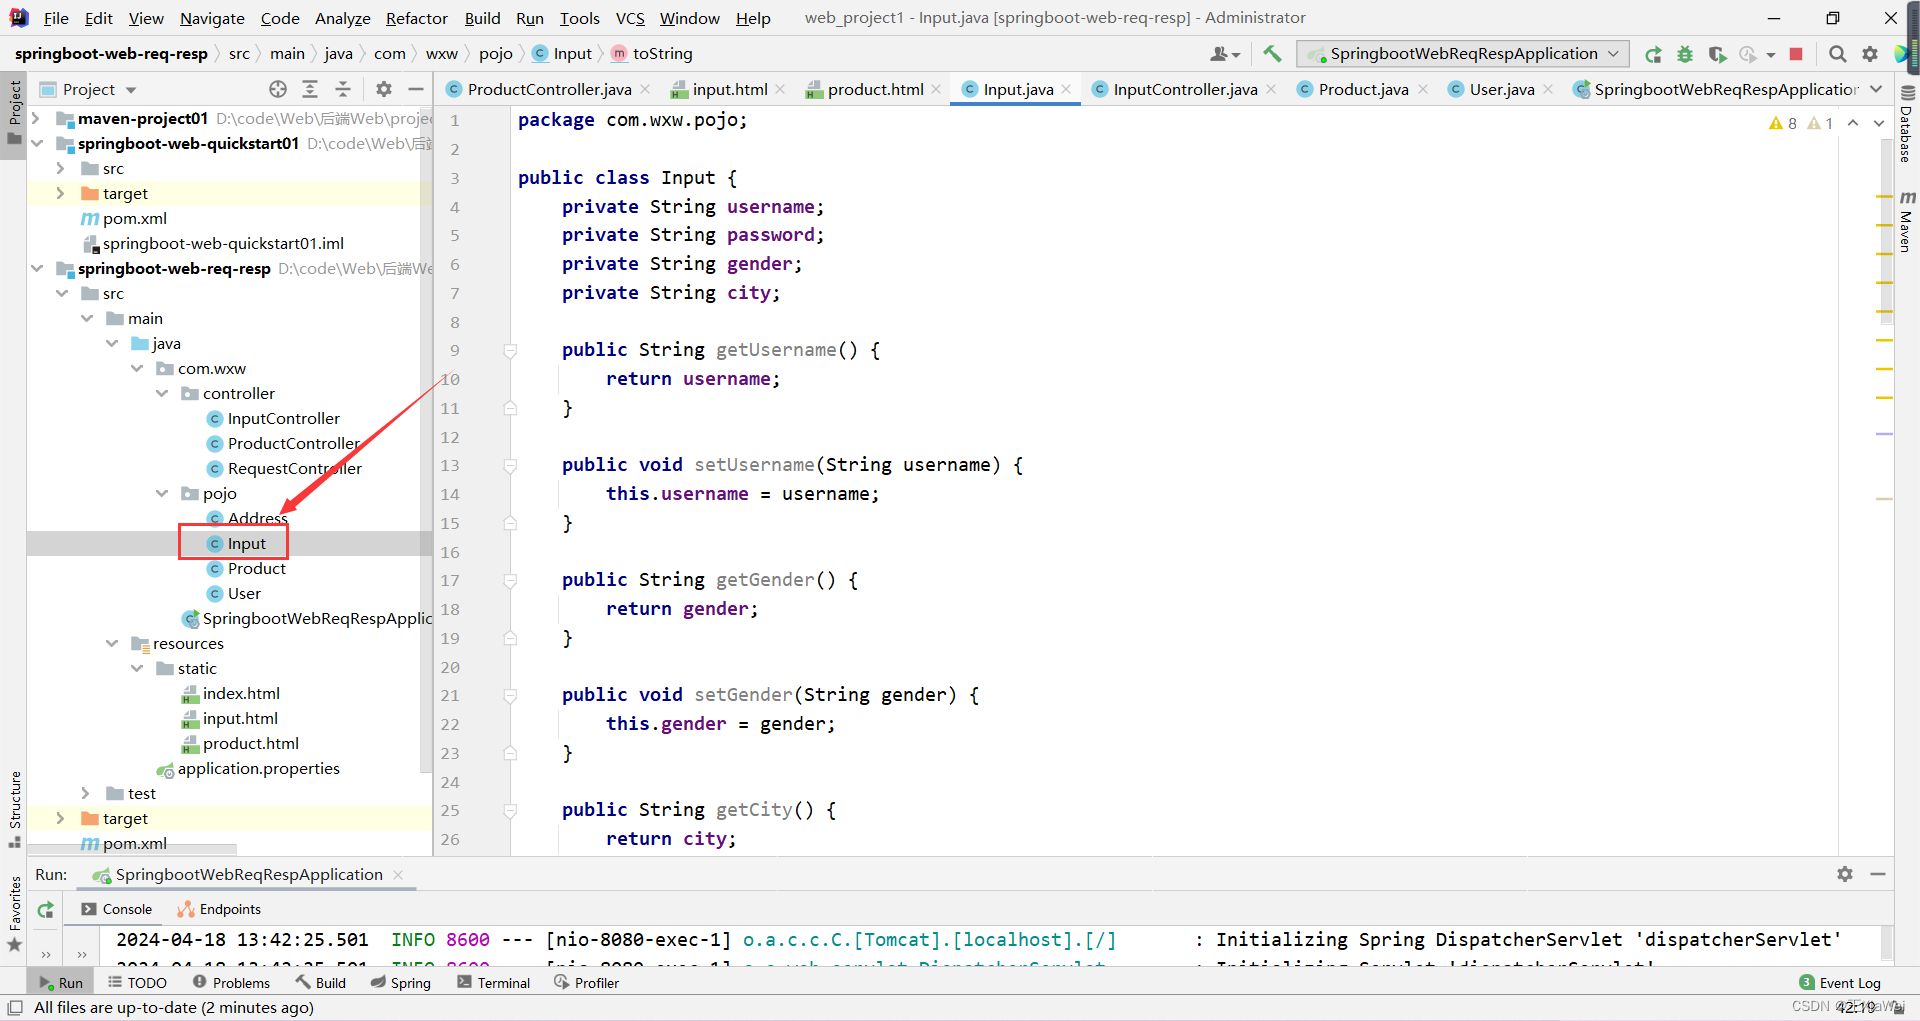This screenshot has width=1920, height=1021.
Task: Open Project panel options gear
Action: click(384, 89)
